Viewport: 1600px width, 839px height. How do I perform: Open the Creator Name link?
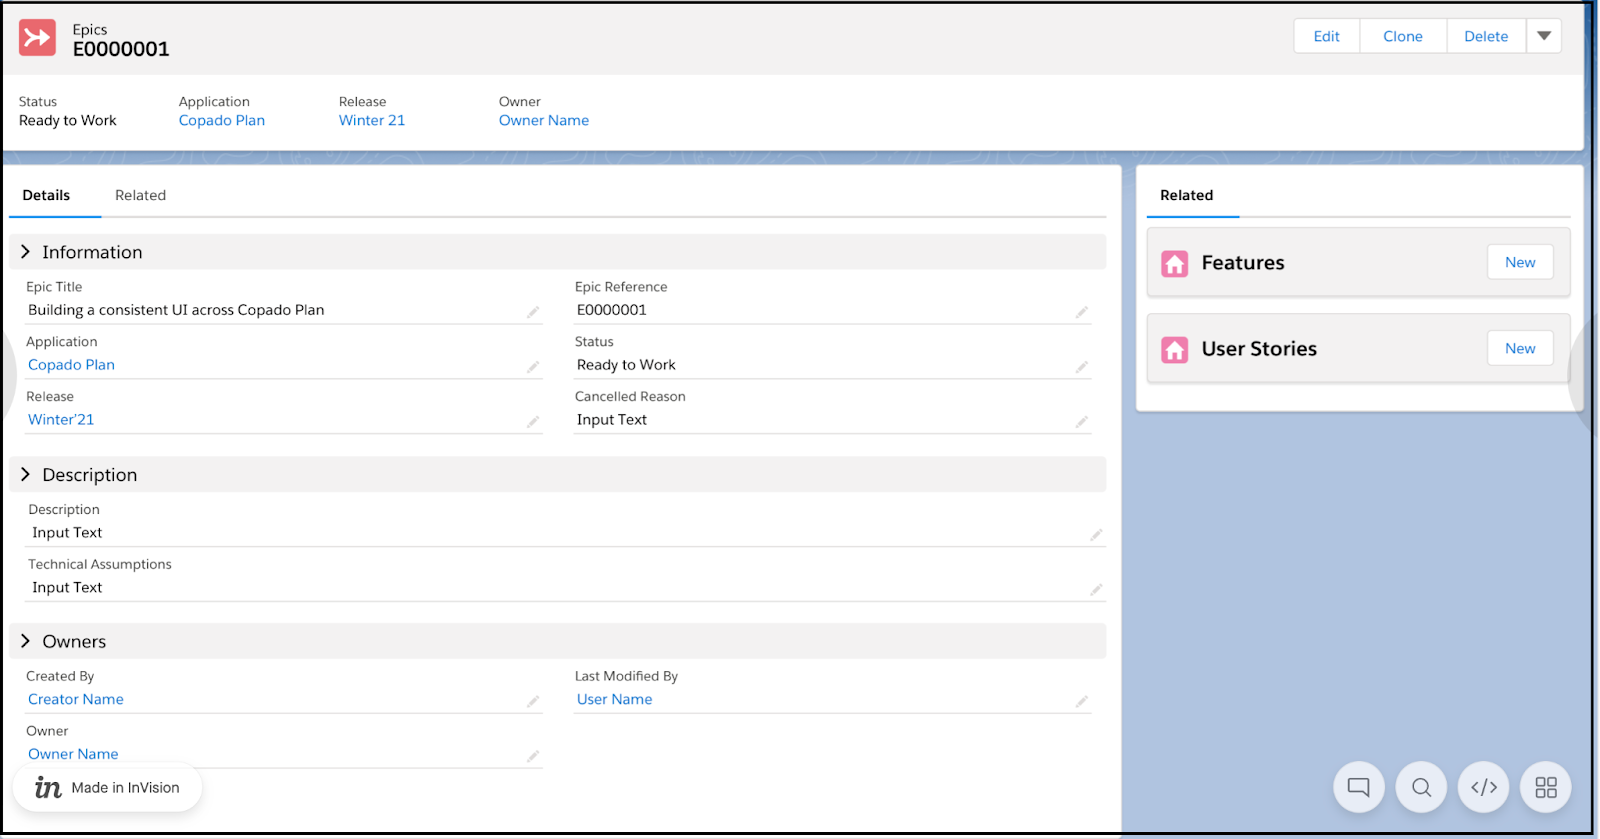pyautogui.click(x=76, y=699)
